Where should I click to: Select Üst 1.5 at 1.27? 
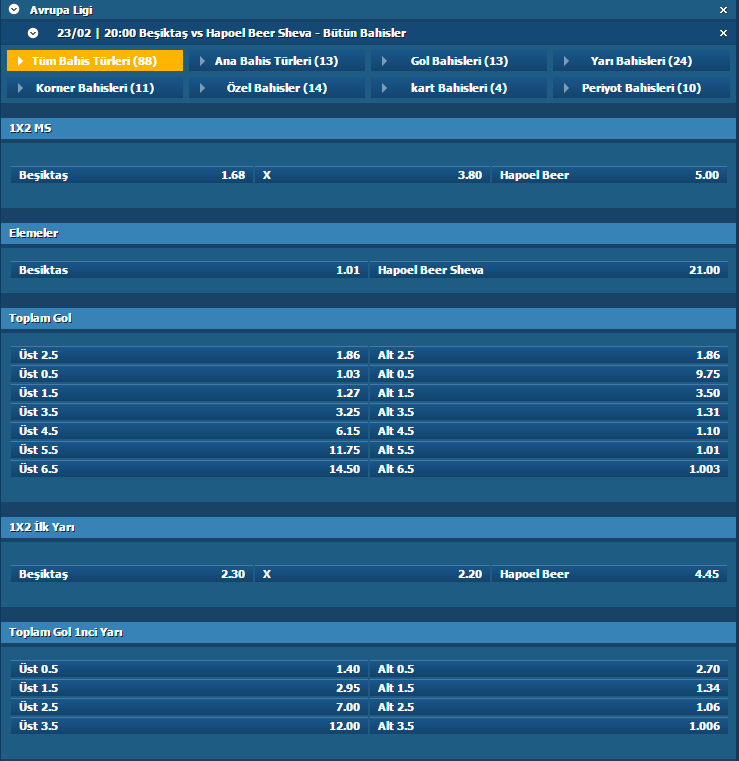coord(189,393)
